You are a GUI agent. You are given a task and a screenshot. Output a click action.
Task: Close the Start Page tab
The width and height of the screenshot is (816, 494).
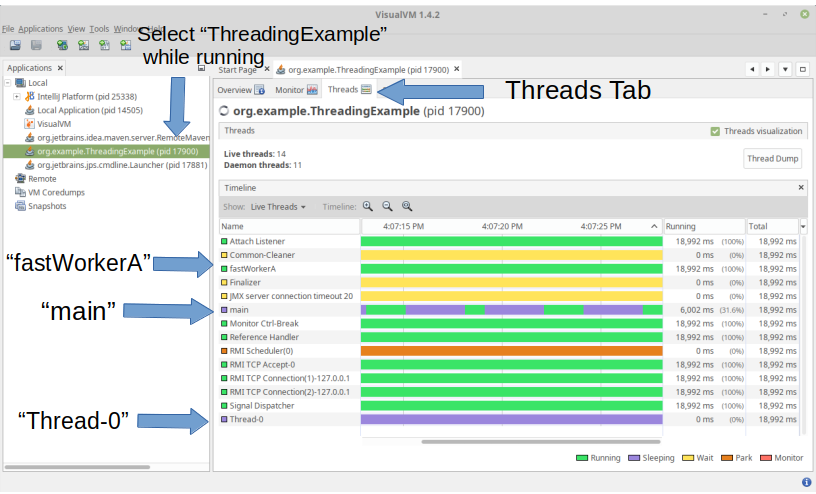pos(267,69)
